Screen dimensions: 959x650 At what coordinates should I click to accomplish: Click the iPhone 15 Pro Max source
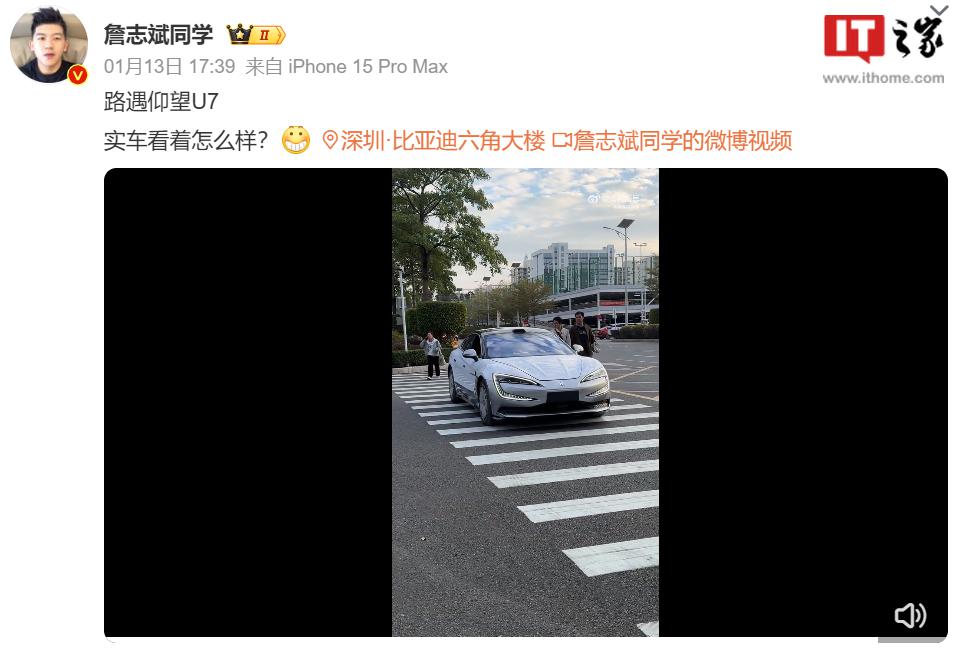[x=368, y=66]
